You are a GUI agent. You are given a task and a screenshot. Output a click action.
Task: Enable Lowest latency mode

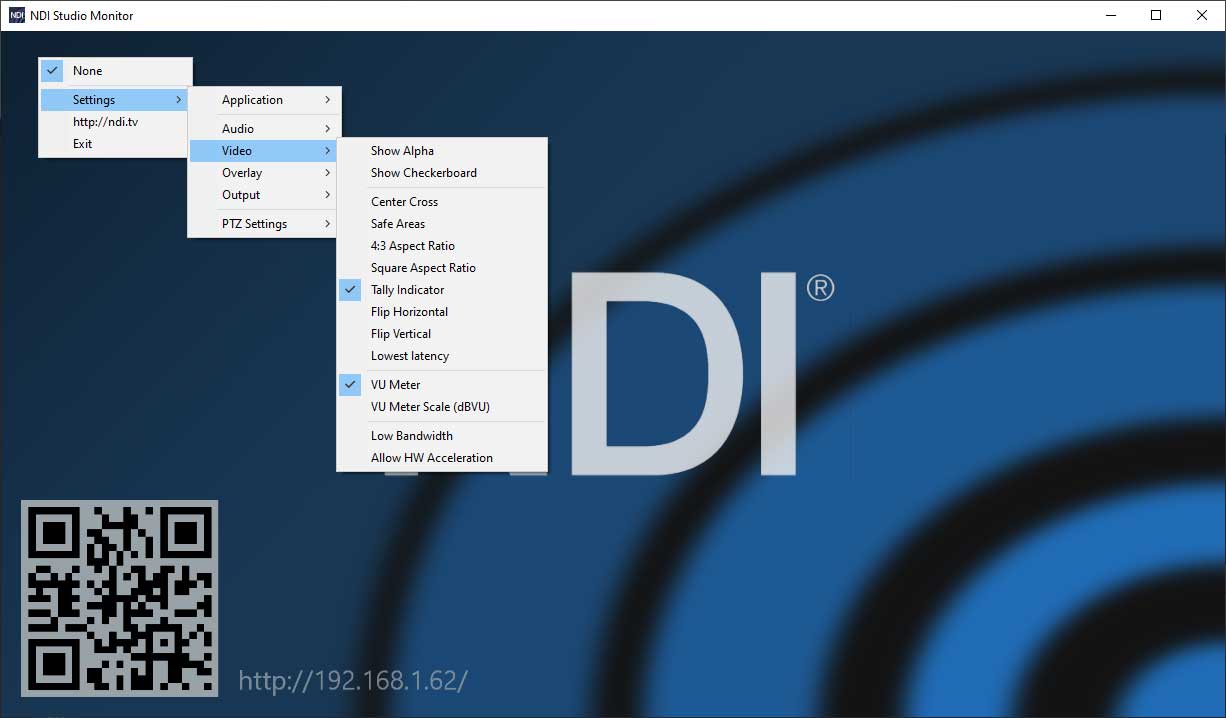[x=442, y=356]
